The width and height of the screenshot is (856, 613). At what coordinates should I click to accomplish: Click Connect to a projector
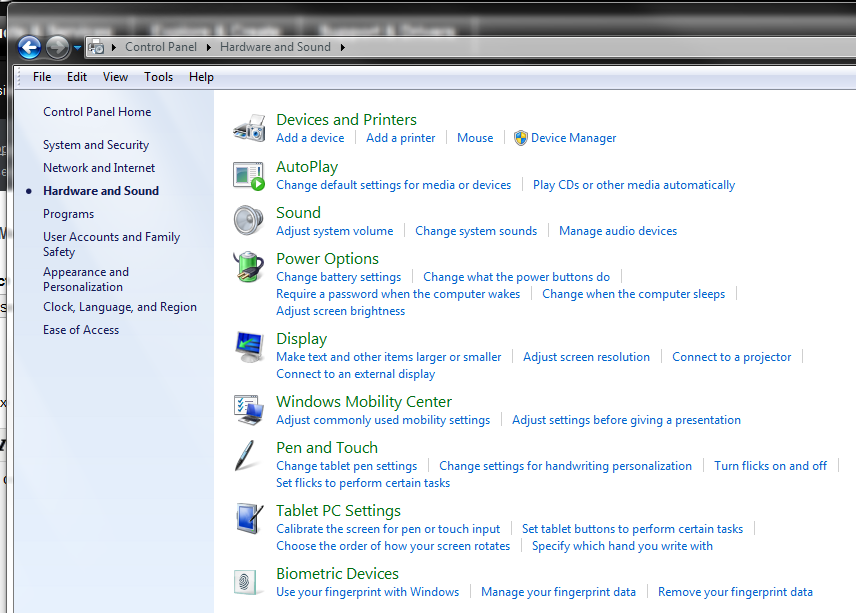(732, 357)
